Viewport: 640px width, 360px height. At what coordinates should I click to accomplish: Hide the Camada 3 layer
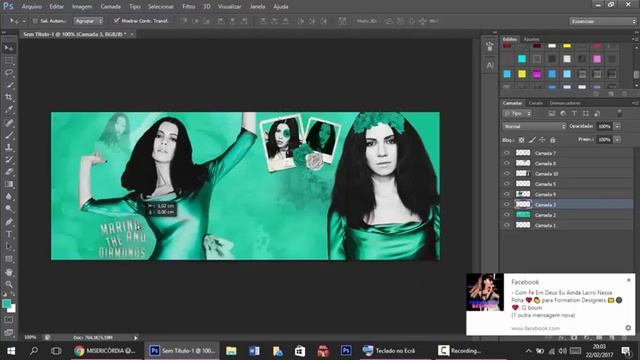pos(507,204)
